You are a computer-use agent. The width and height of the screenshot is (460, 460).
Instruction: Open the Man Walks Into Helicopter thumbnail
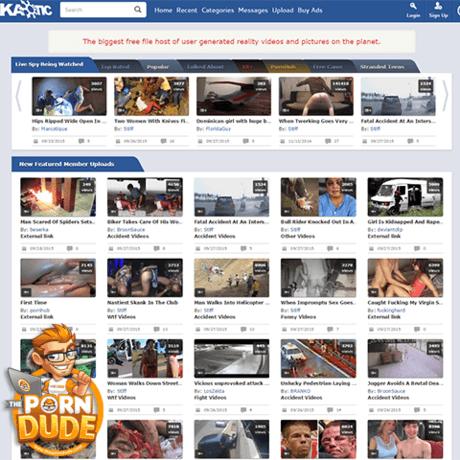coord(232,278)
